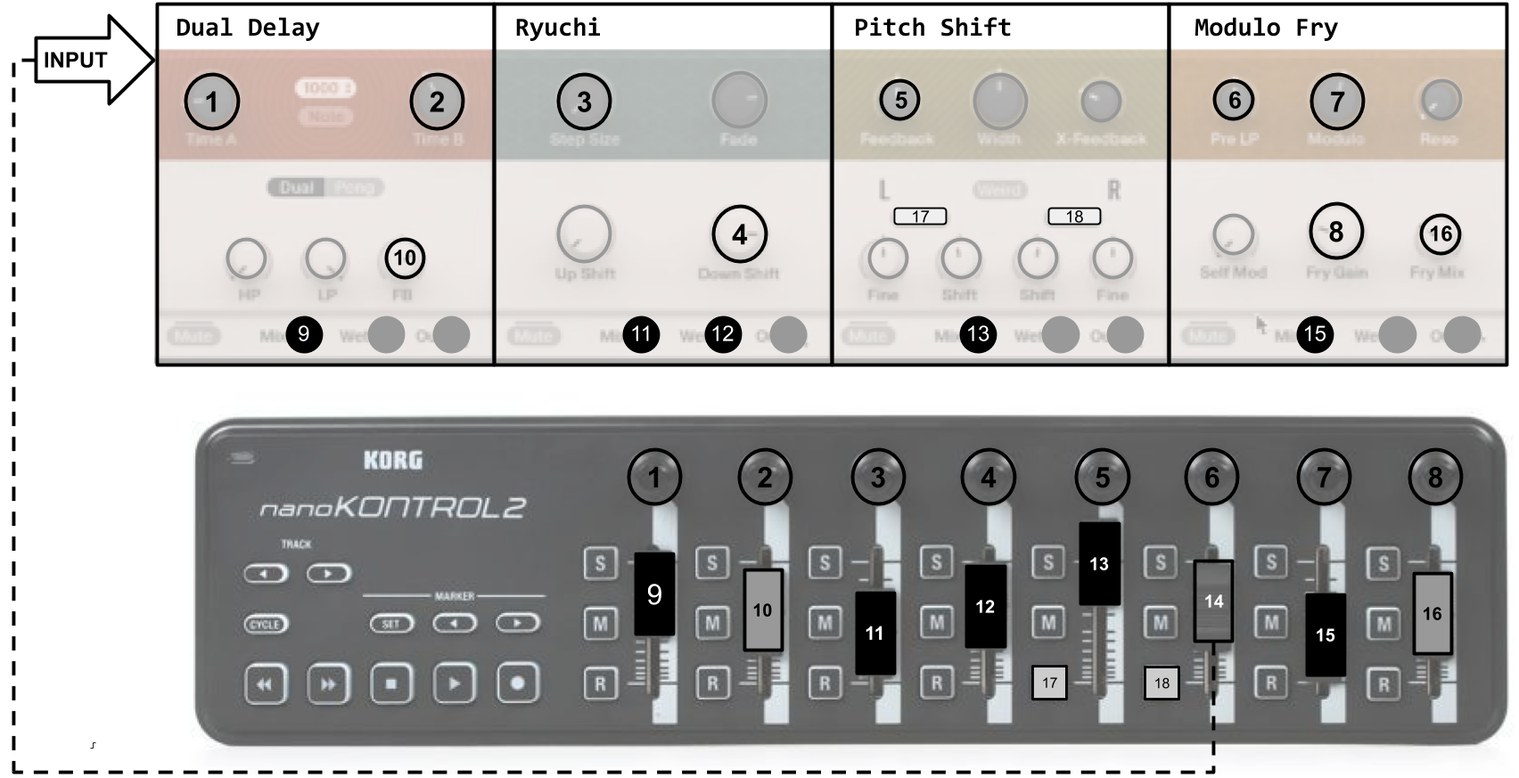
Task: Select Dual mode in Dual Delay
Action: [296, 188]
